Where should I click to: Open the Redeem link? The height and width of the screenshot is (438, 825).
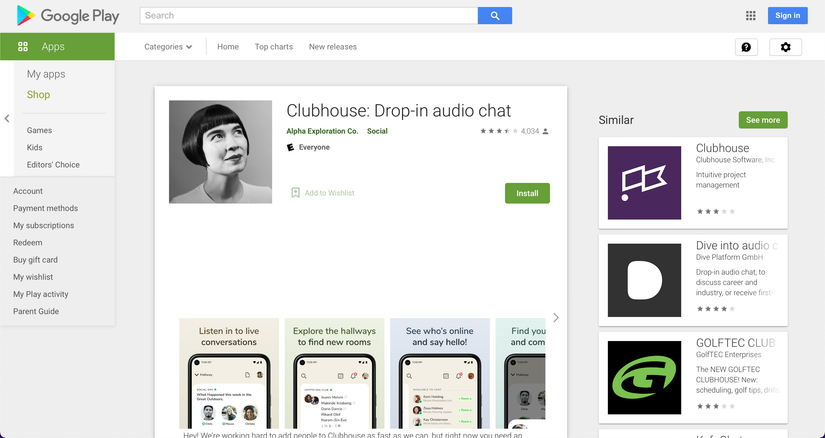point(28,243)
